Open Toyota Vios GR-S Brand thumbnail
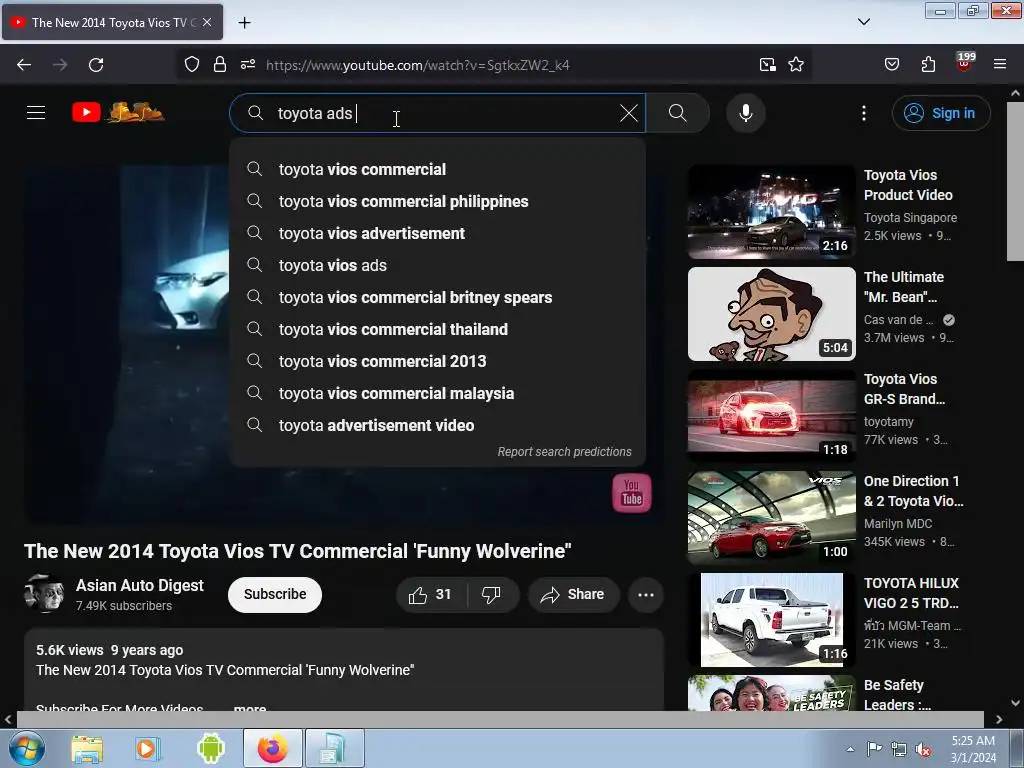Image resolution: width=1024 pixels, height=768 pixels. point(771,415)
